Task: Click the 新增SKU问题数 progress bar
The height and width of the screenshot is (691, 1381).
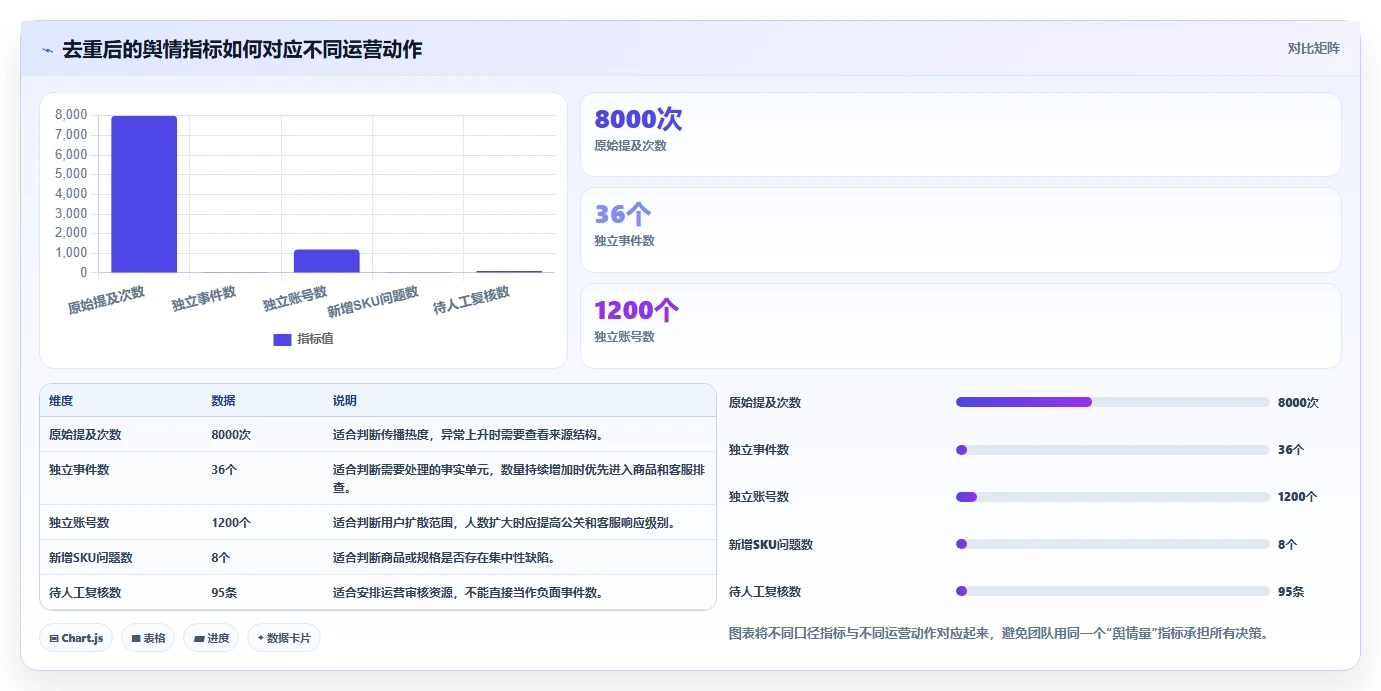Action: (1113, 544)
